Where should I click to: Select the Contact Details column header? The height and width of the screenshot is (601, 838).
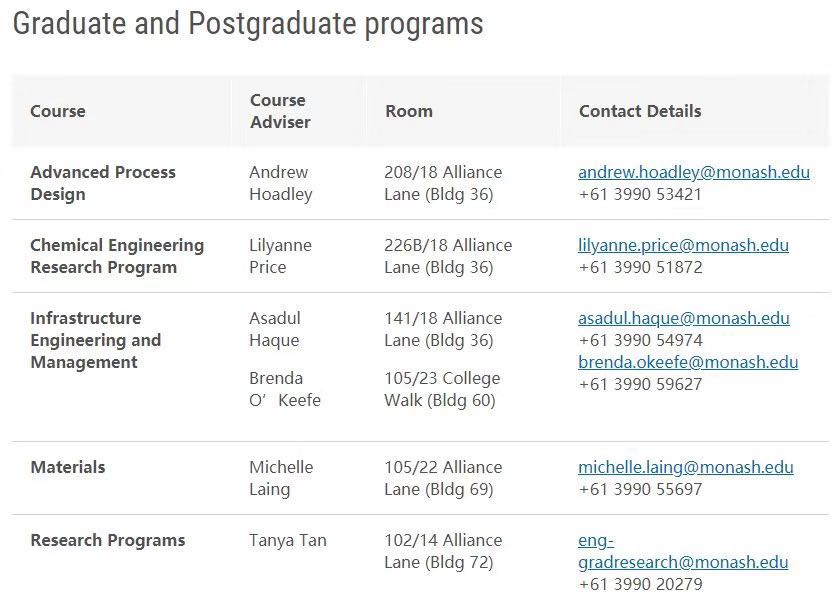coord(640,111)
